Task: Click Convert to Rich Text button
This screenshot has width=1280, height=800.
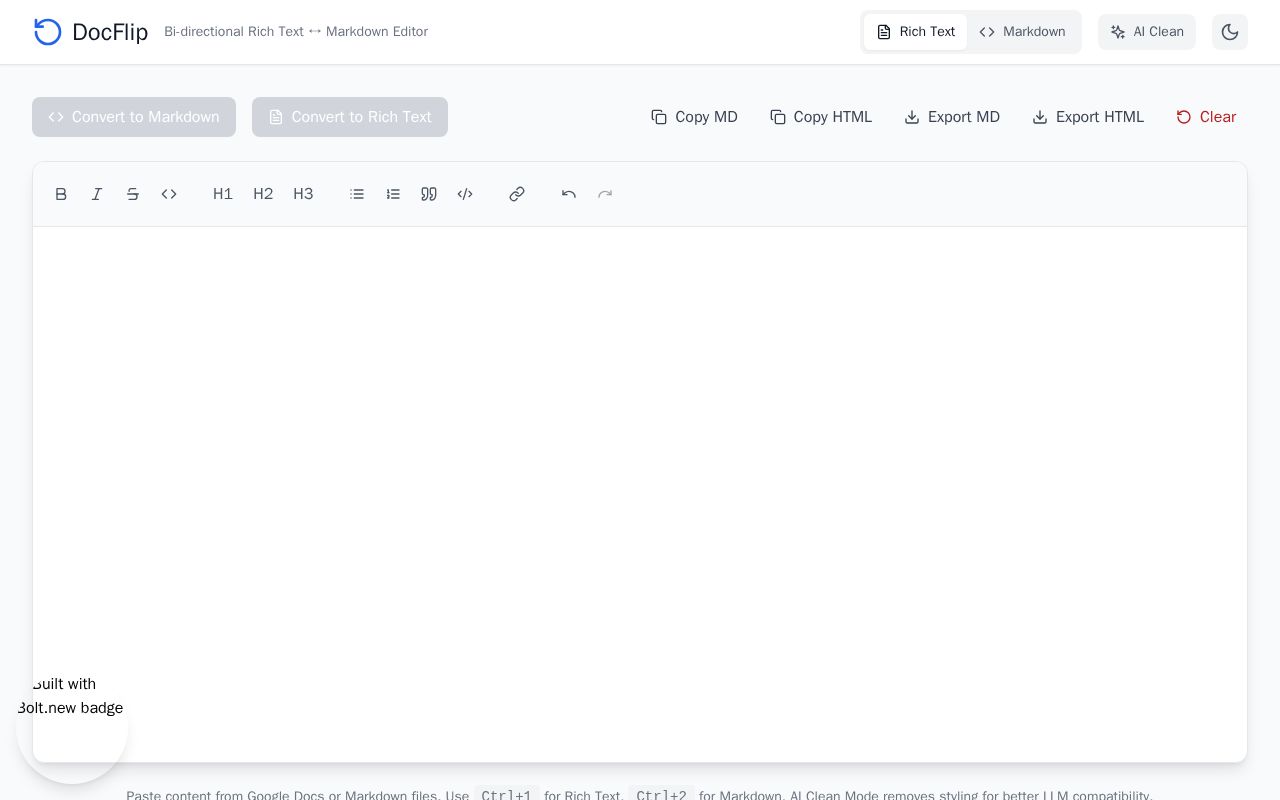Action: click(350, 117)
